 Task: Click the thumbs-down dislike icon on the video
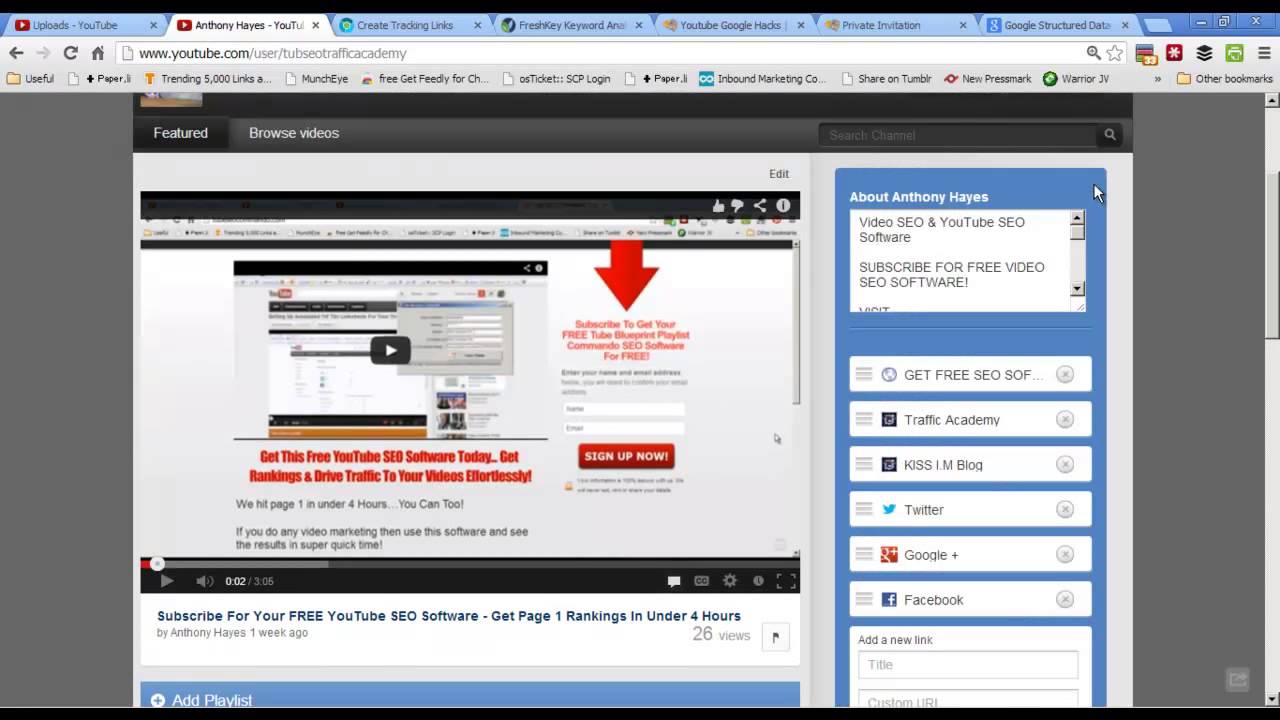(738, 206)
